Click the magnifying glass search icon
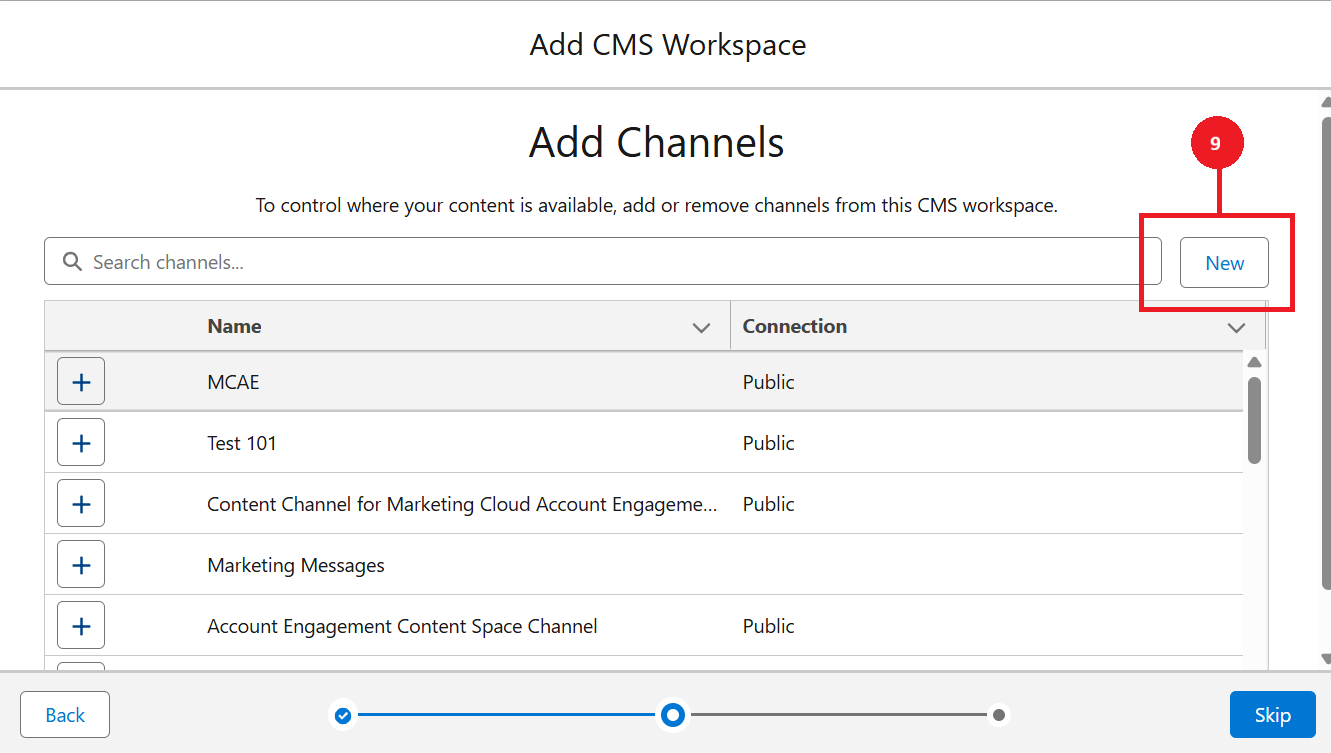This screenshot has width=1331, height=753. (x=72, y=262)
